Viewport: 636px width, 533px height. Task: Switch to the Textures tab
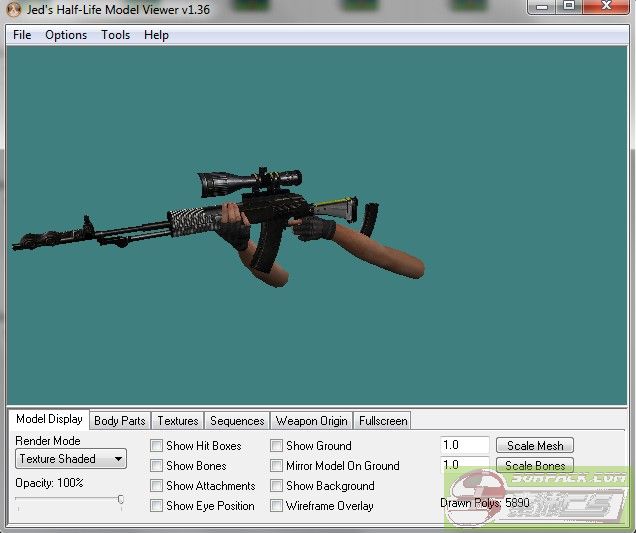click(x=178, y=421)
